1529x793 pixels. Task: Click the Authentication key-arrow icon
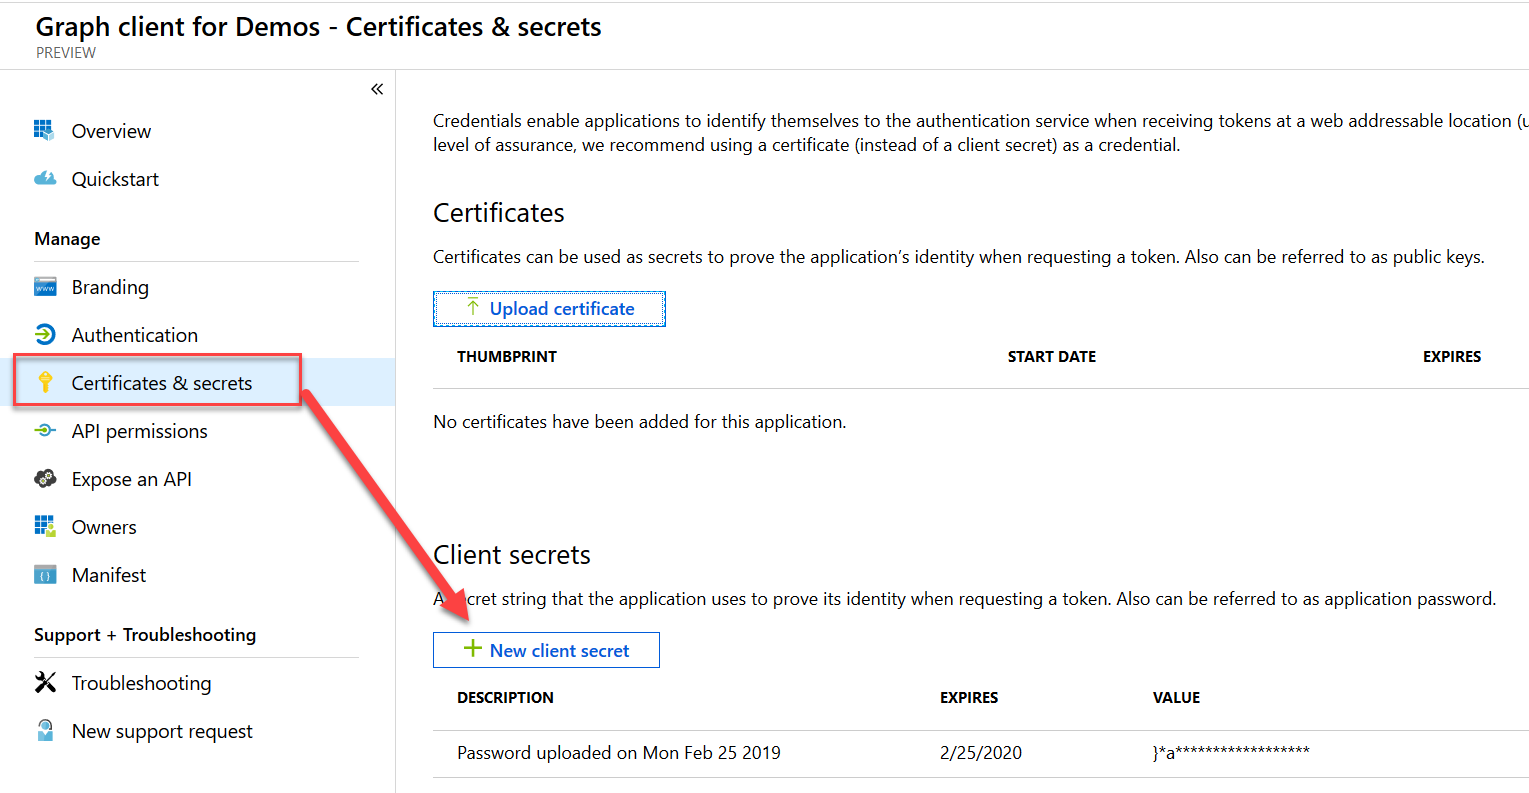pyautogui.click(x=44, y=334)
